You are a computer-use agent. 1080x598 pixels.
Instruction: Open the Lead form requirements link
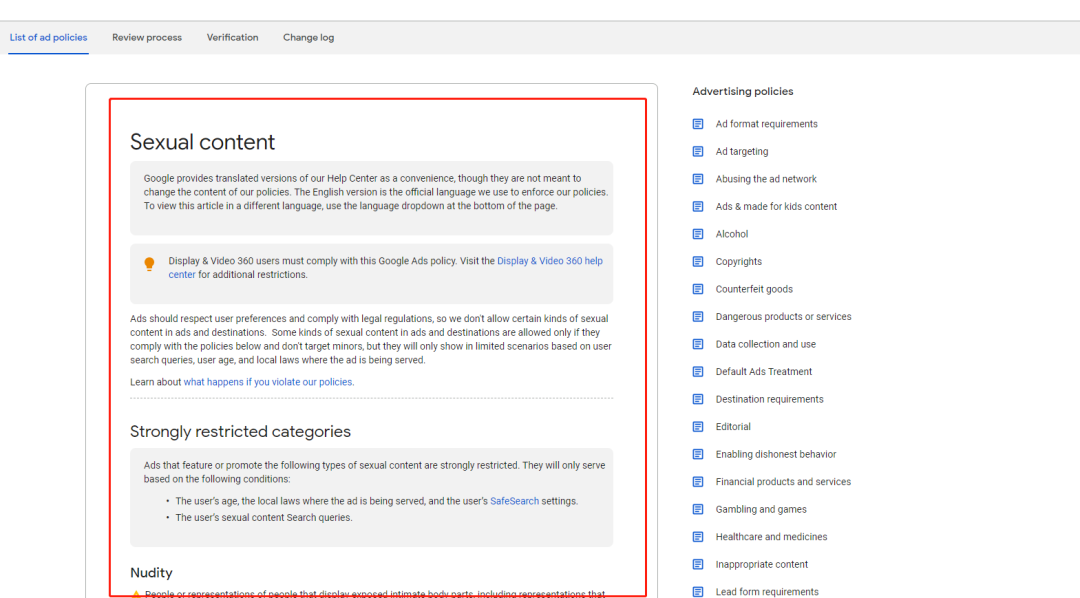click(767, 592)
